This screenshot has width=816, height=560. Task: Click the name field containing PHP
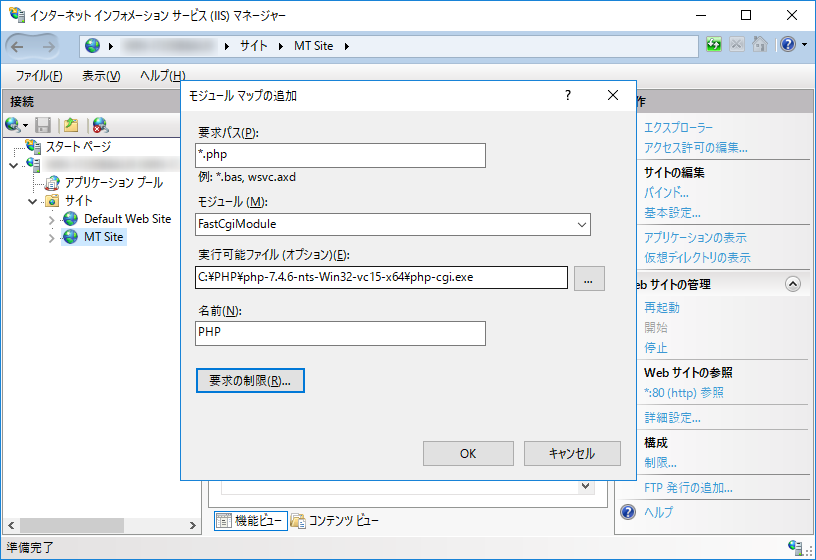340,333
